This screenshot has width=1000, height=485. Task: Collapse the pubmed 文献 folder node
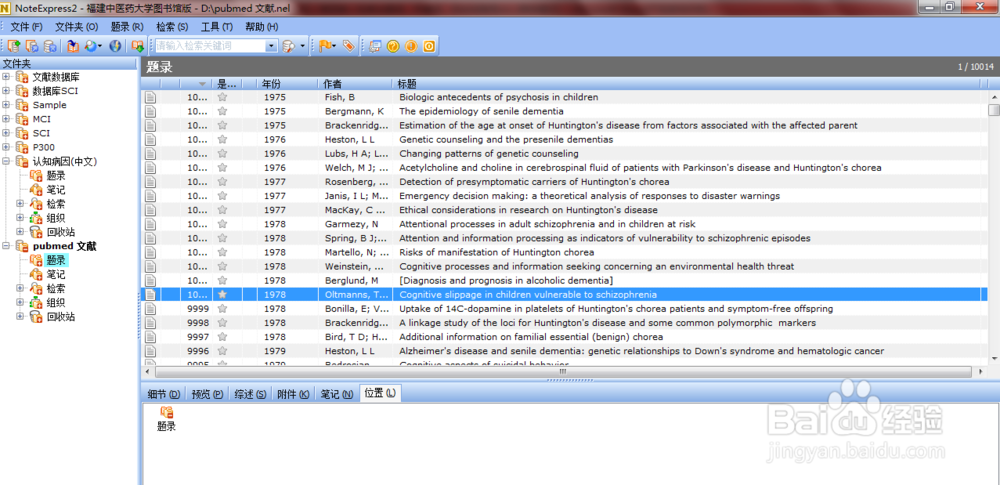(x=6, y=246)
